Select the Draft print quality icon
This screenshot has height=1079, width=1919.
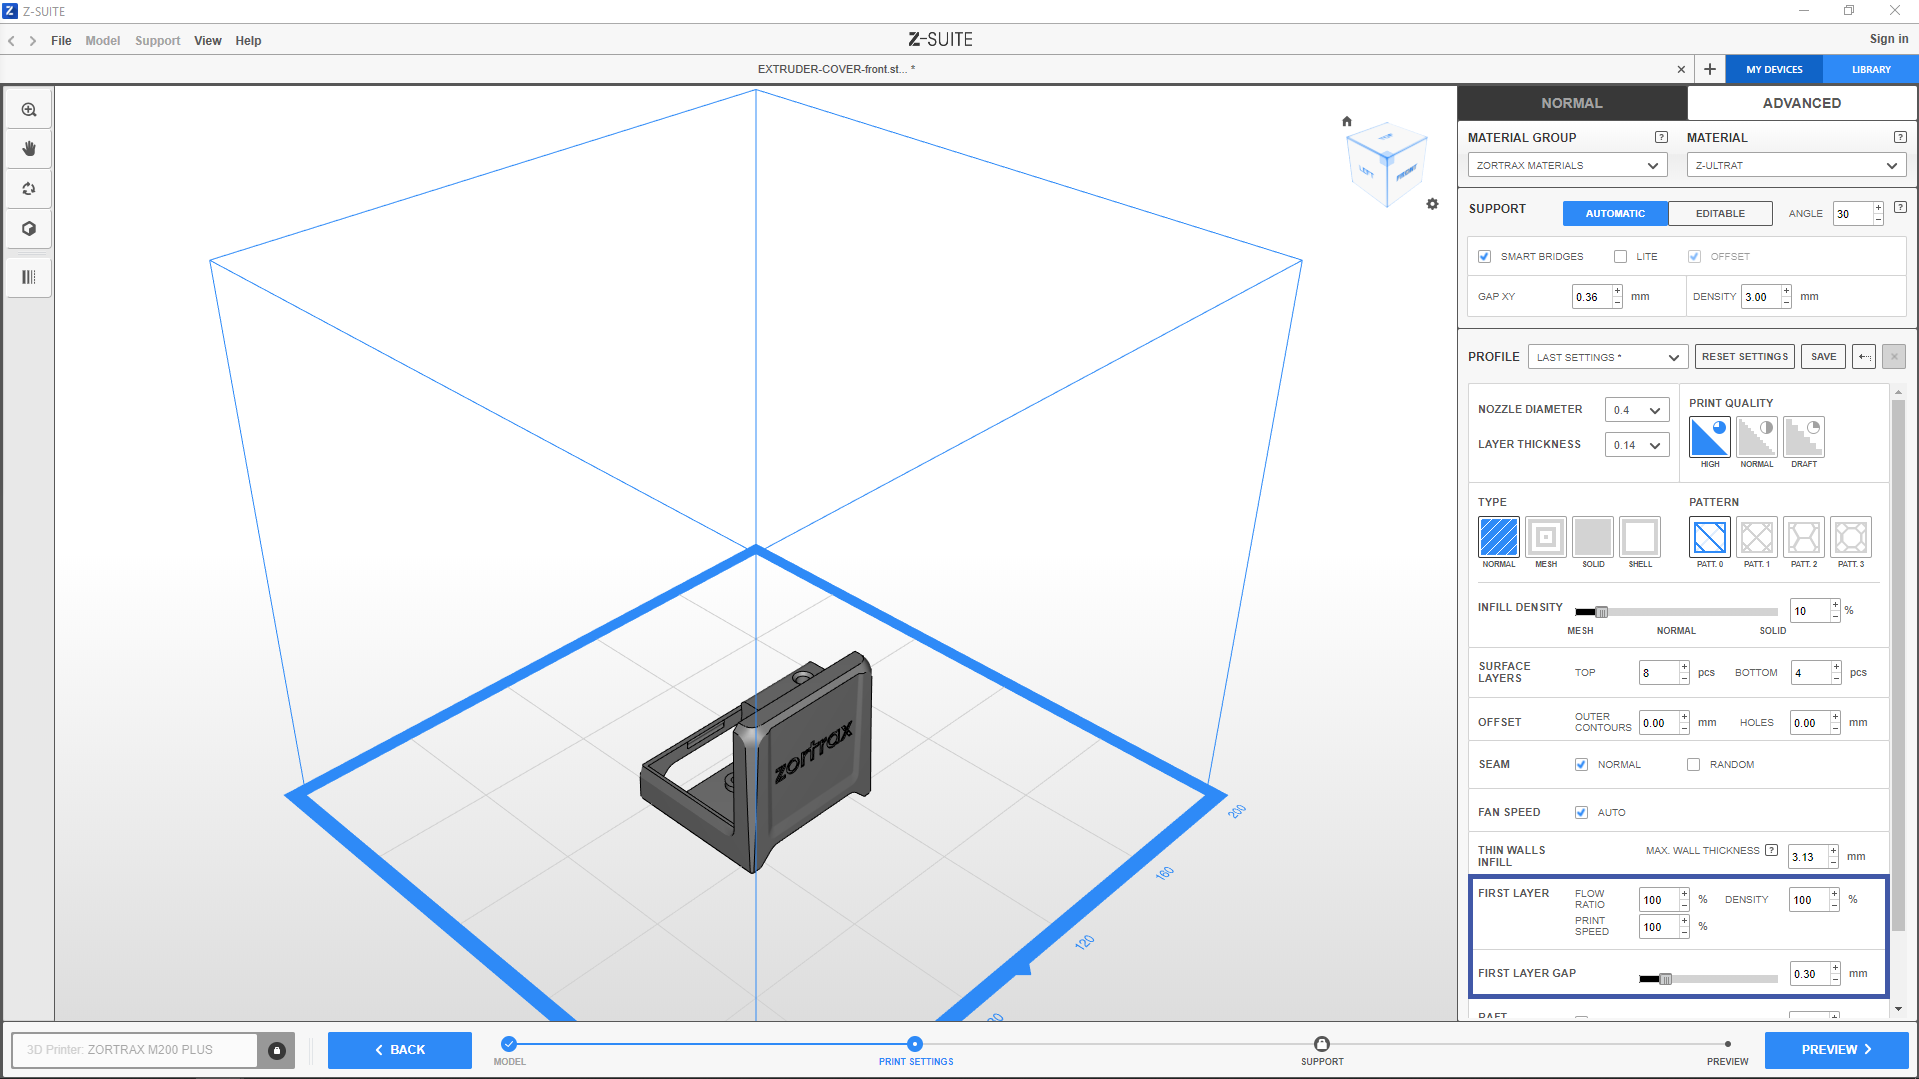point(1803,437)
